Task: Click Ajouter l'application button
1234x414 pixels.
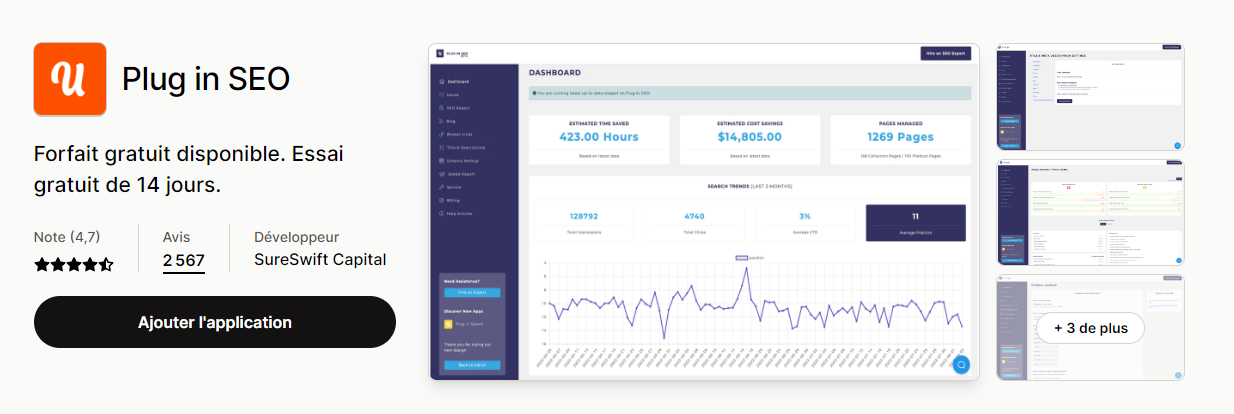Action: coord(215,322)
